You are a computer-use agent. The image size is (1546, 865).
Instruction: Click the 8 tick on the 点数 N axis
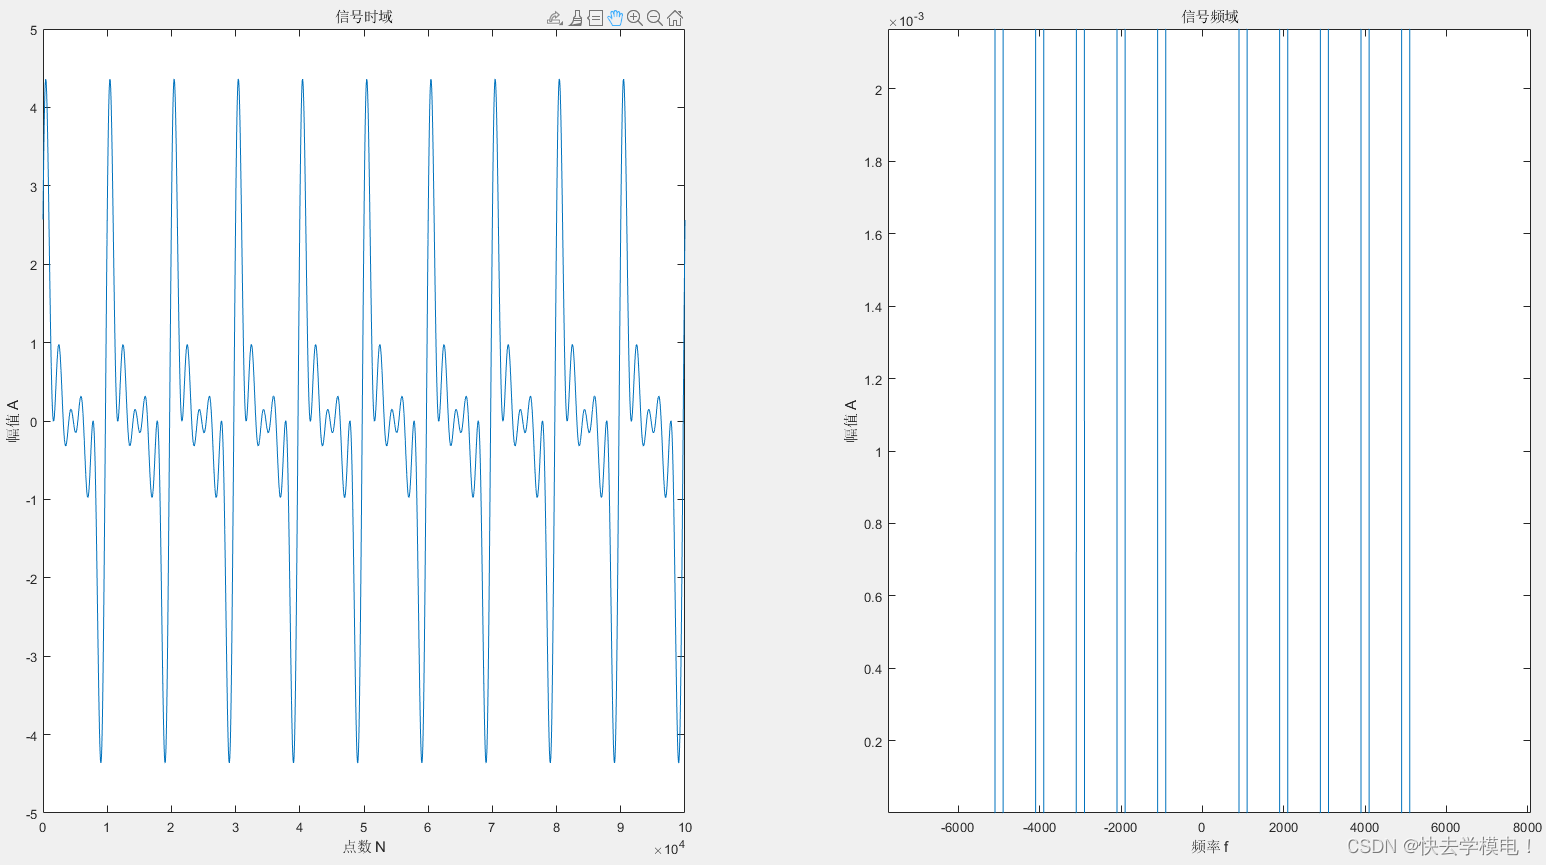557,827
